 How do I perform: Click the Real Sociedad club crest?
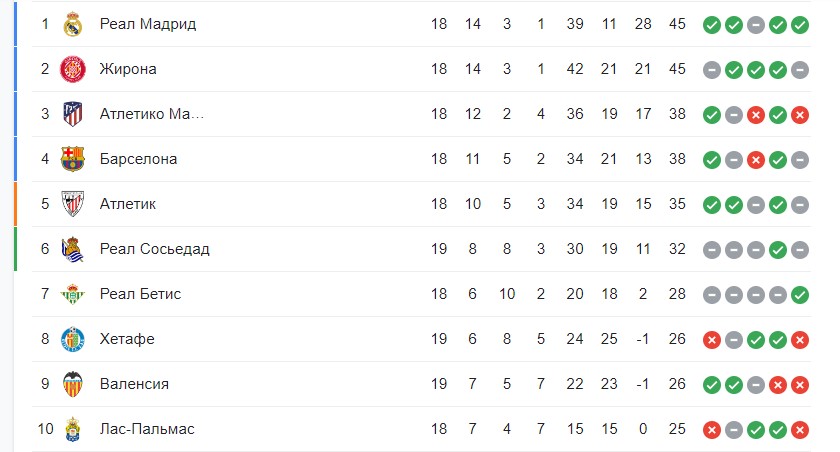click(x=72, y=249)
